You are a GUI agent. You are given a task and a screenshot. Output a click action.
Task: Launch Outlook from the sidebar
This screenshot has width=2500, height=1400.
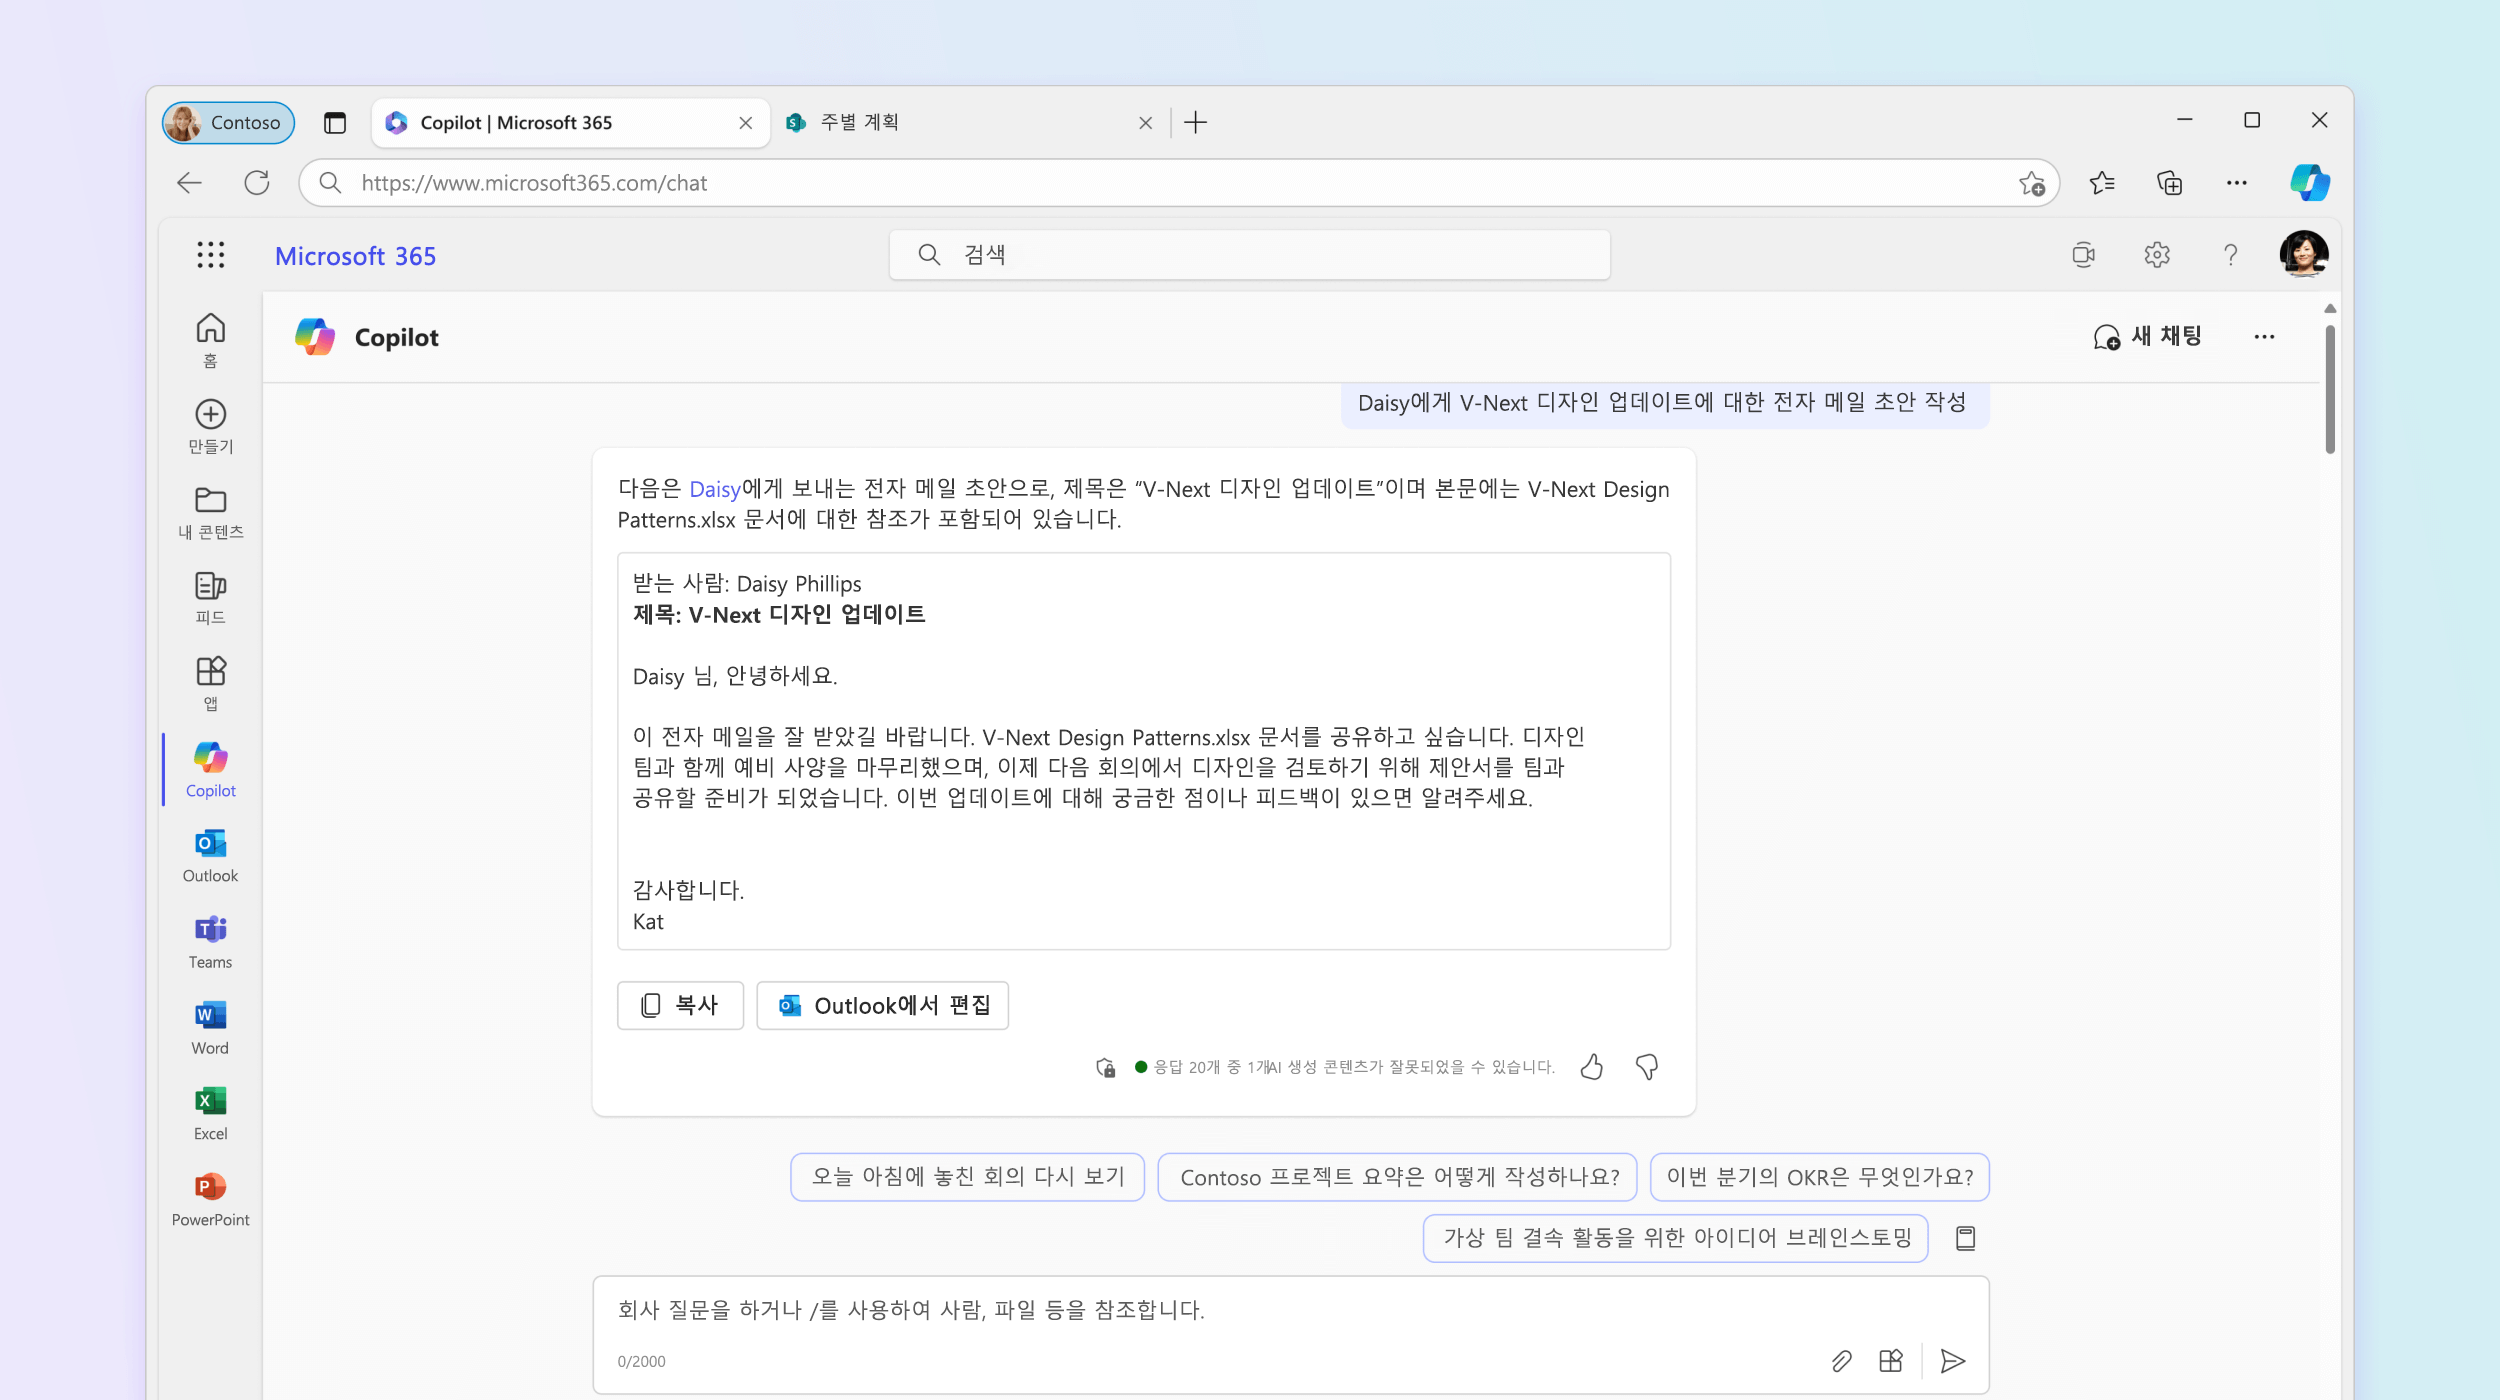pos(210,856)
